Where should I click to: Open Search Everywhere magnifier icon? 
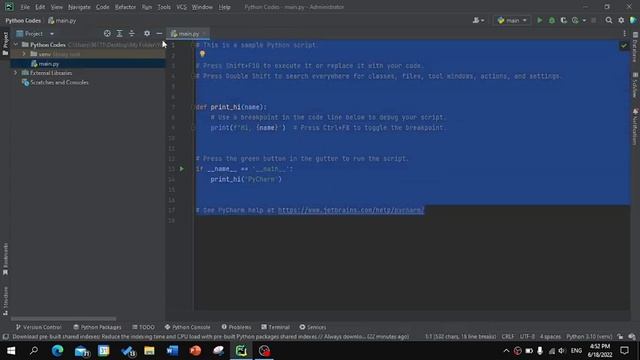pos(609,20)
